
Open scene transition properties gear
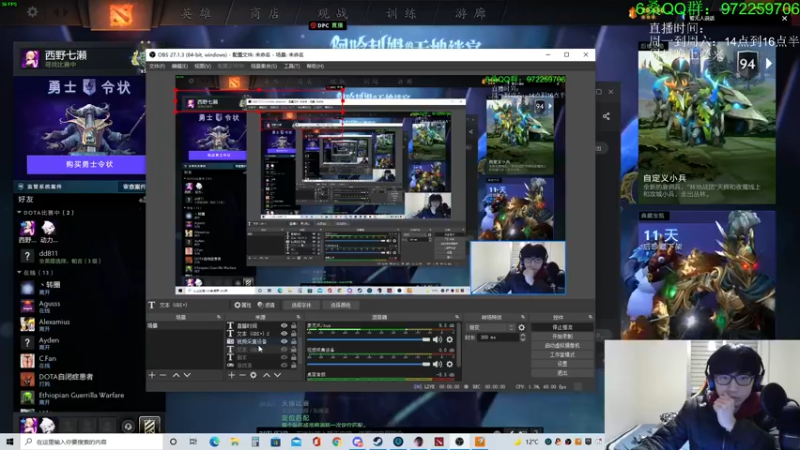coord(521,328)
